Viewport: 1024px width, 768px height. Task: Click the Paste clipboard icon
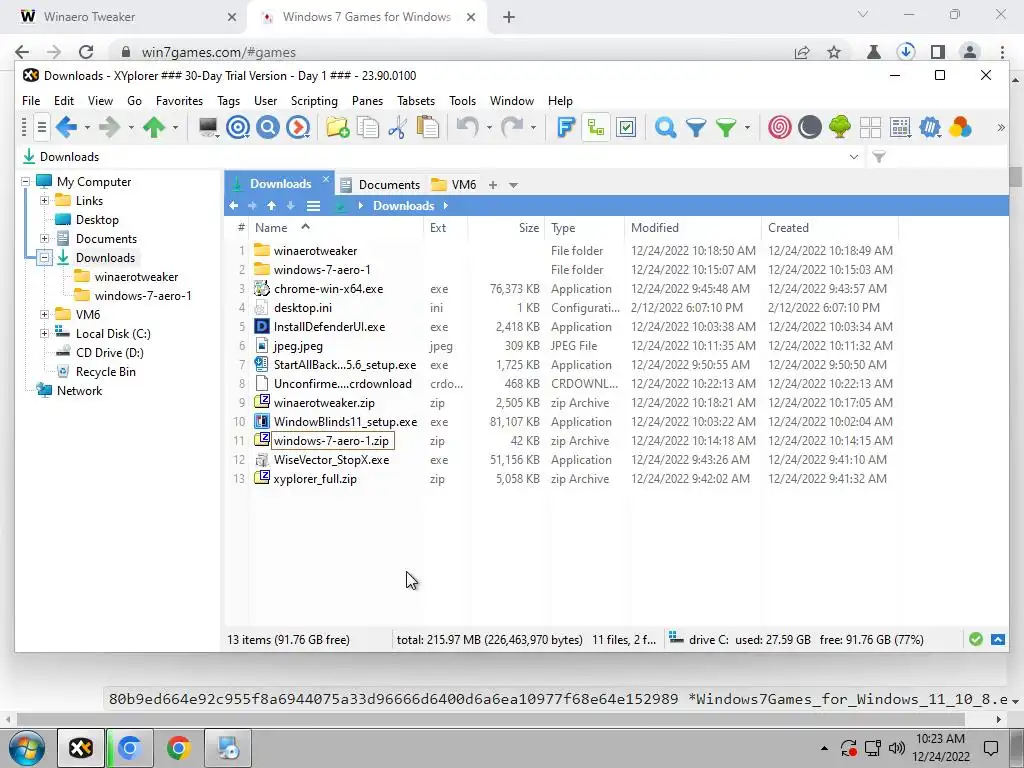[x=428, y=127]
